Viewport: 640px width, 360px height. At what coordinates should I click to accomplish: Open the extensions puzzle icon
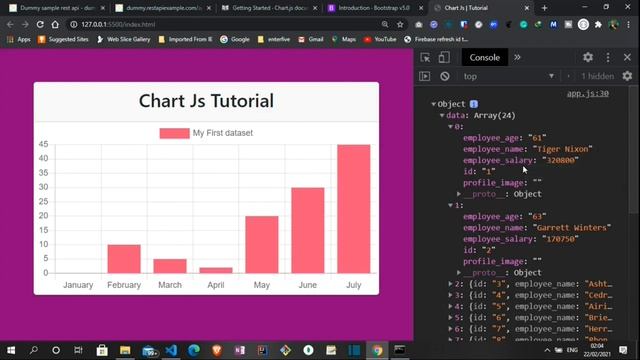tap(598, 24)
